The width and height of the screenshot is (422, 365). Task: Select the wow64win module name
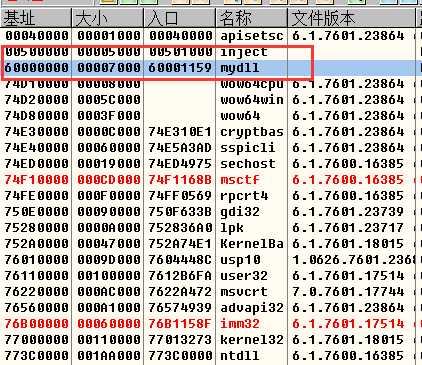pyautogui.click(x=252, y=100)
